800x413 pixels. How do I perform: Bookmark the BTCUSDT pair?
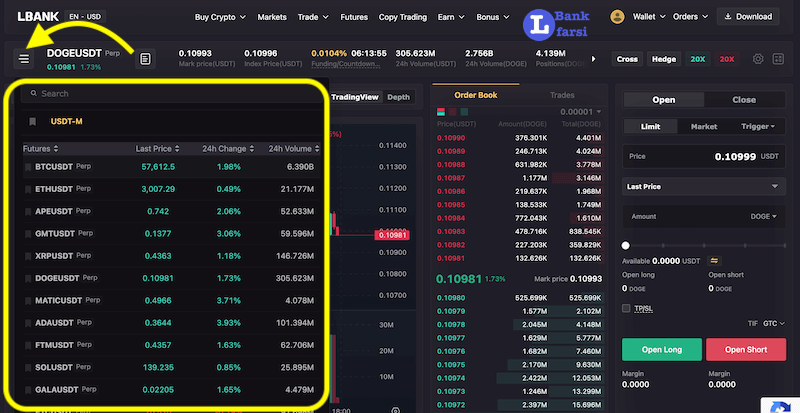click(28, 166)
